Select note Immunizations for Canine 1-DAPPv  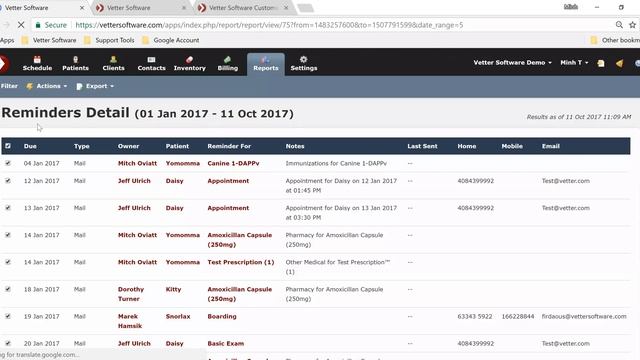click(x=336, y=163)
